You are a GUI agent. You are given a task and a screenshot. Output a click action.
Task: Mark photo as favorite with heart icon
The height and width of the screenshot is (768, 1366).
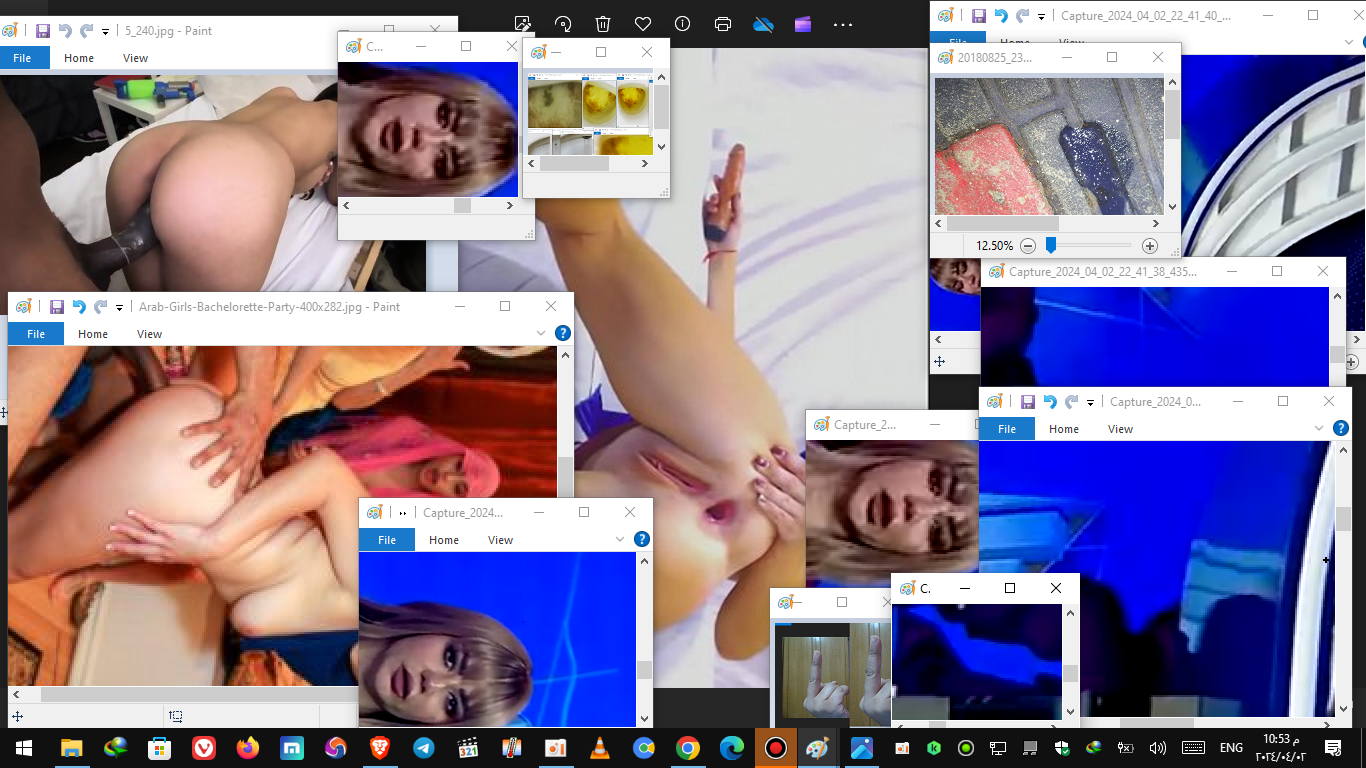point(643,24)
